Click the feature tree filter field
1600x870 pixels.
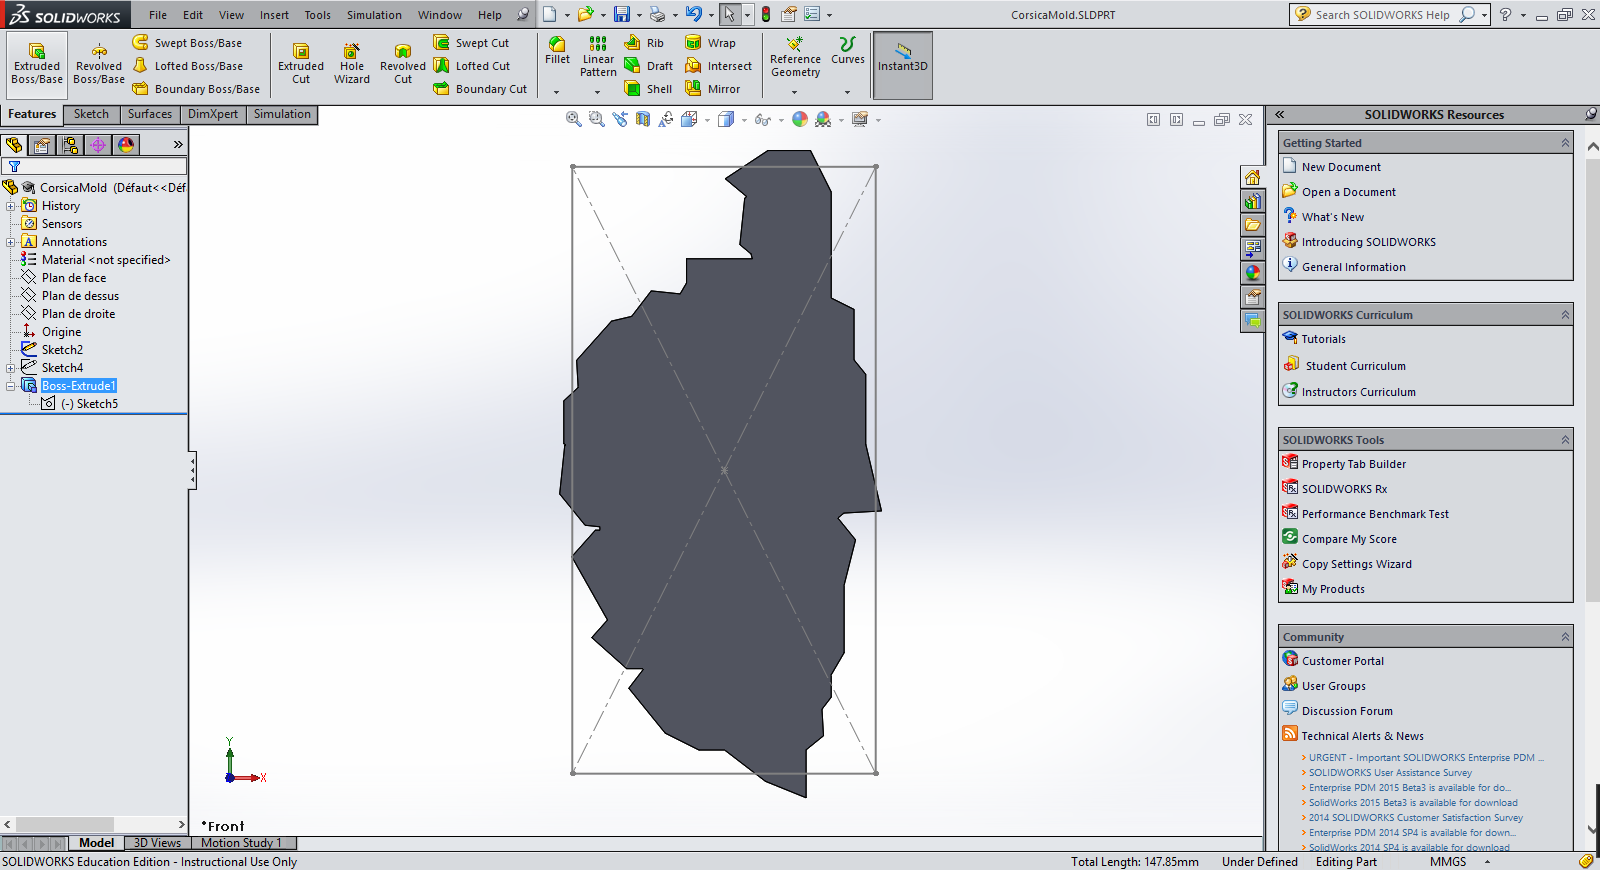click(94, 166)
